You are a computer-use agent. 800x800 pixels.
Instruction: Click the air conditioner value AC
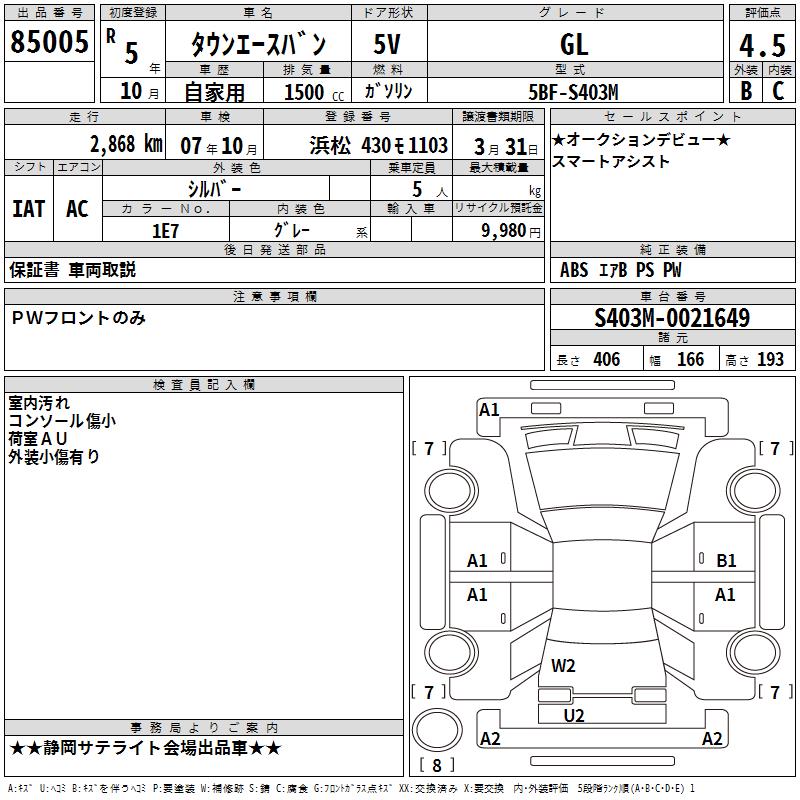(77, 209)
